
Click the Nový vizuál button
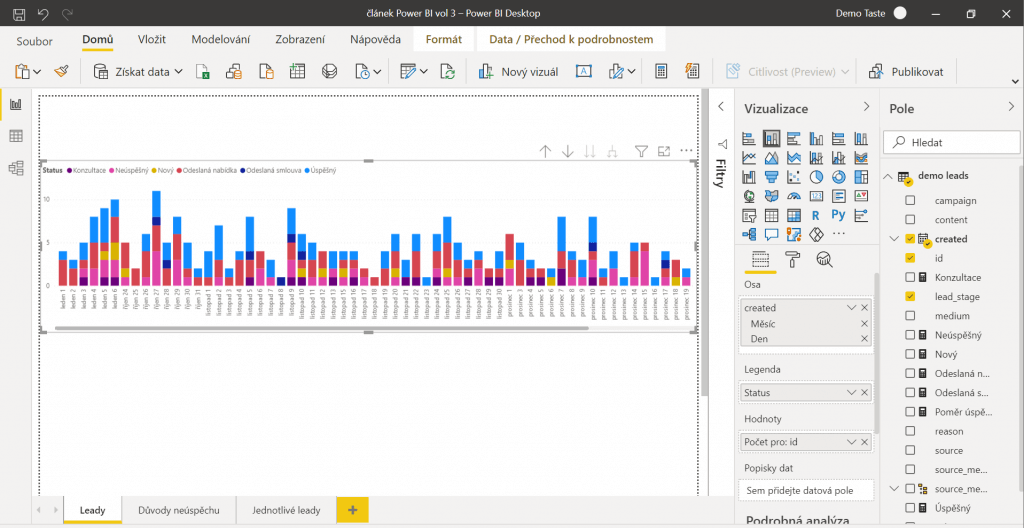pyautogui.click(x=517, y=72)
